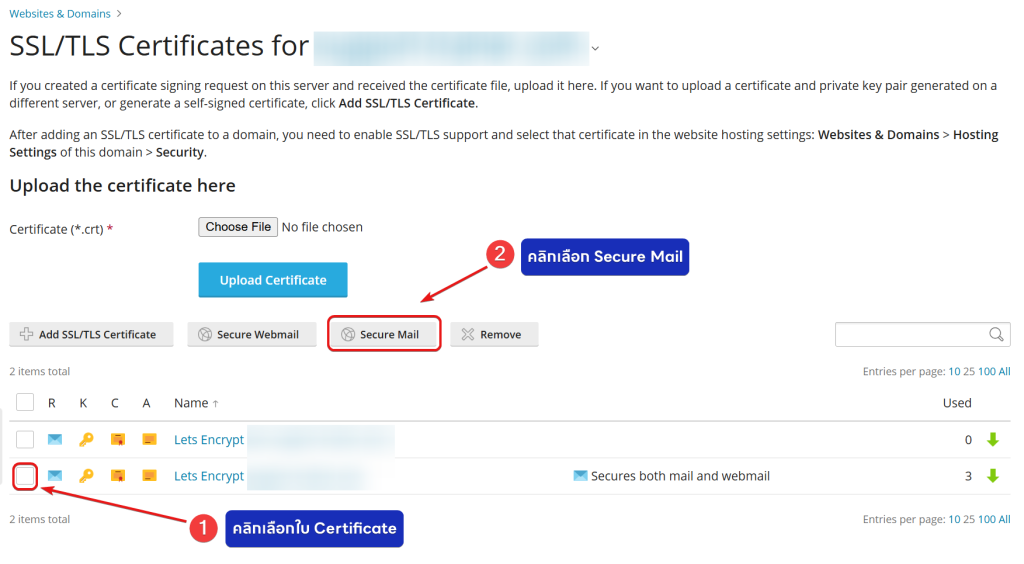The width and height of the screenshot is (1024, 564).
Task: Click the CSR request icon in first row
Action: [x=55, y=440]
